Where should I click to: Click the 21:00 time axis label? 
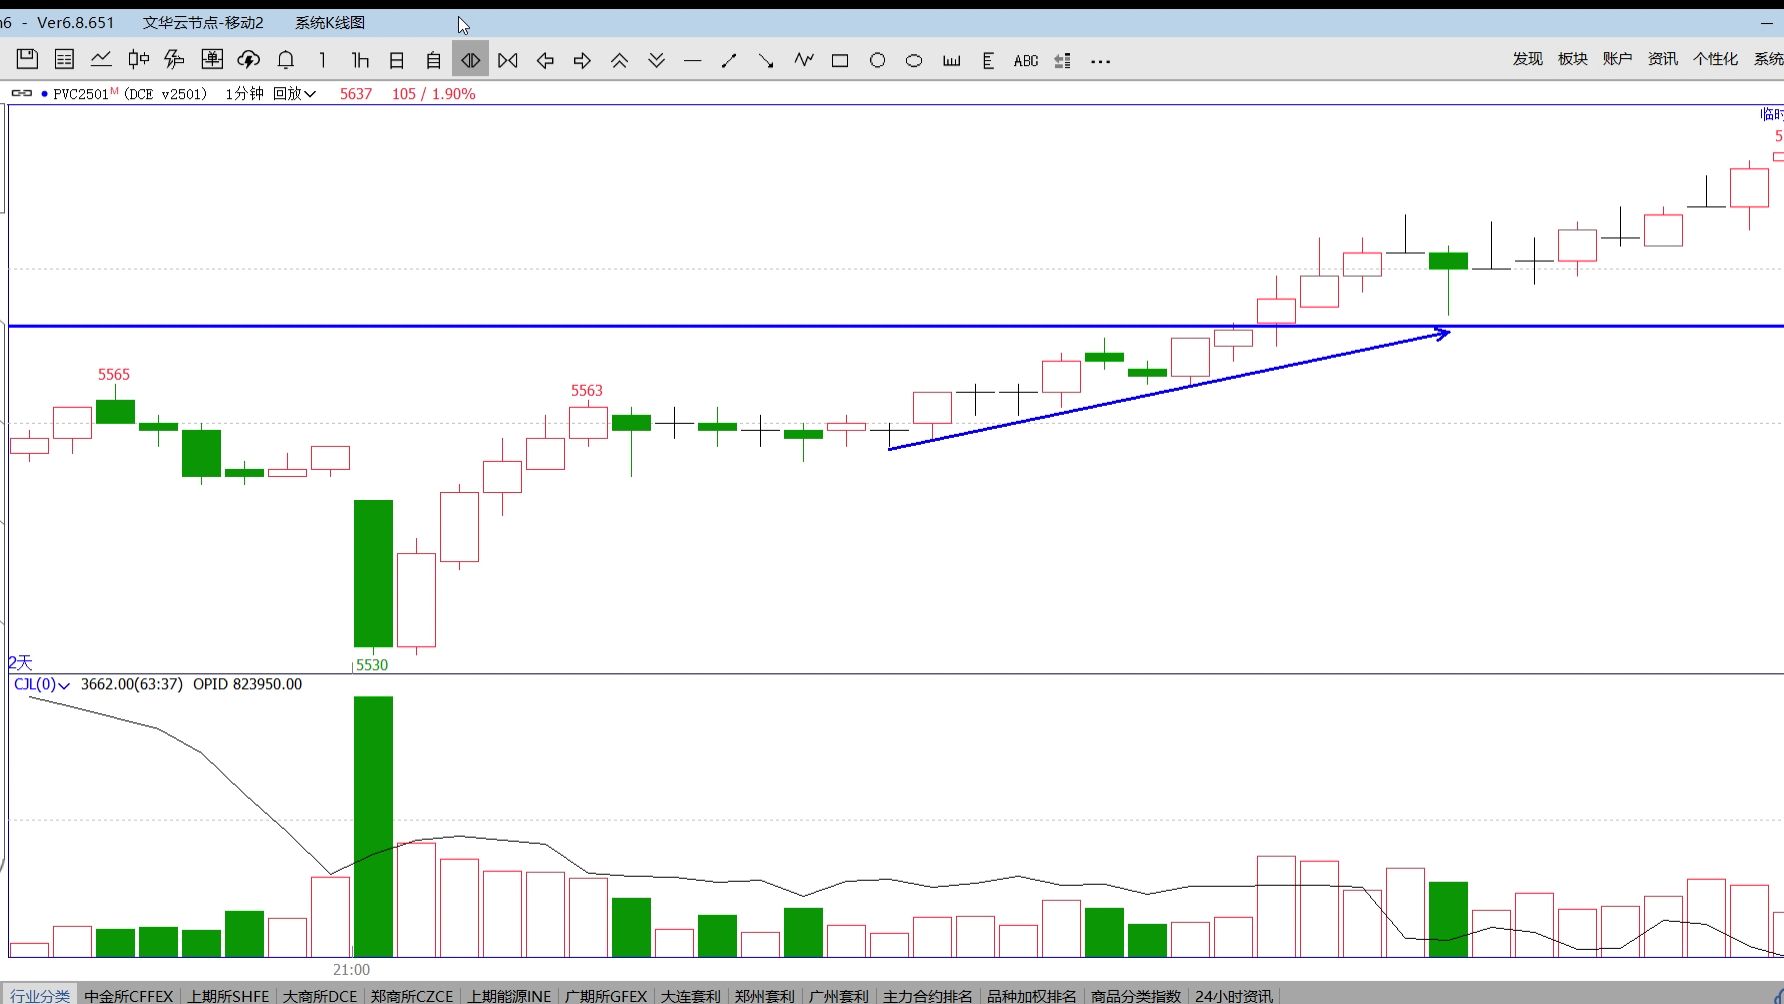(x=351, y=969)
